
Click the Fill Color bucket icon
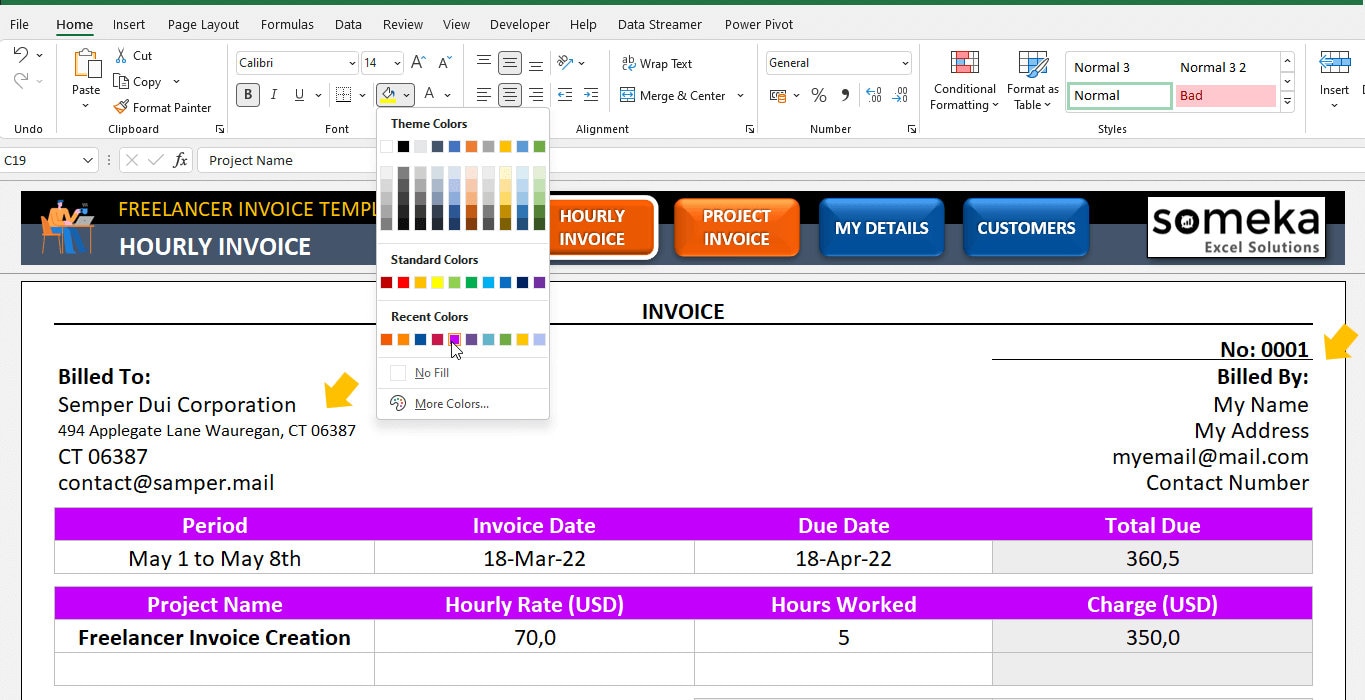pyautogui.click(x=388, y=95)
